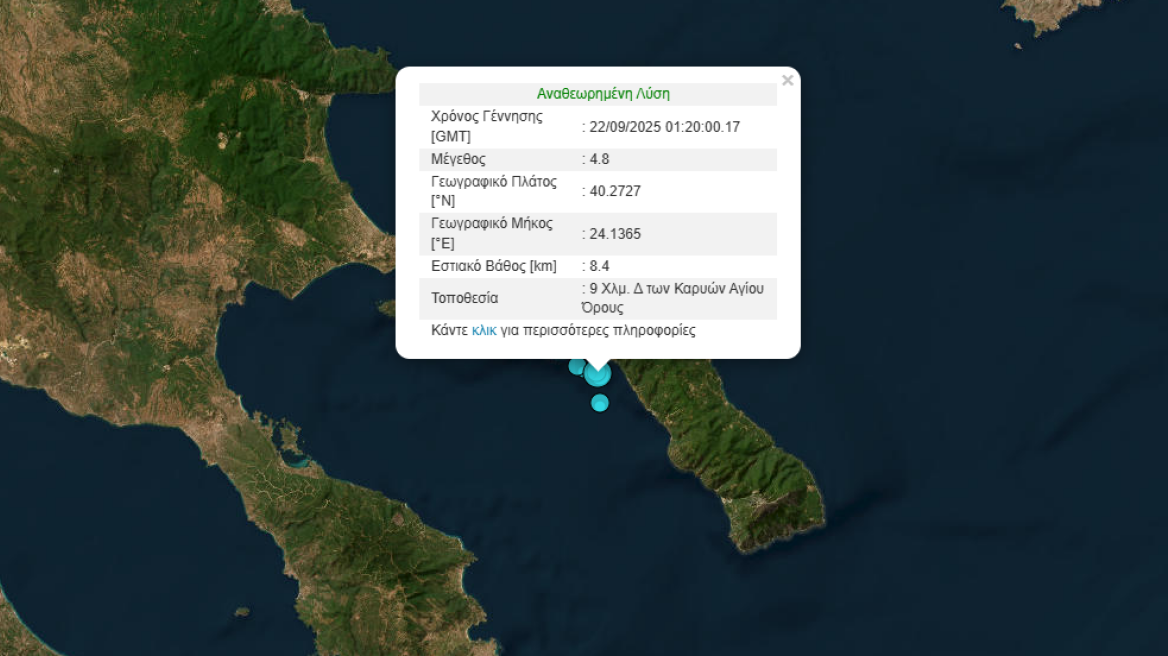Select the lone earthquake marker south of the cluster
This screenshot has width=1168, height=656.
600,403
